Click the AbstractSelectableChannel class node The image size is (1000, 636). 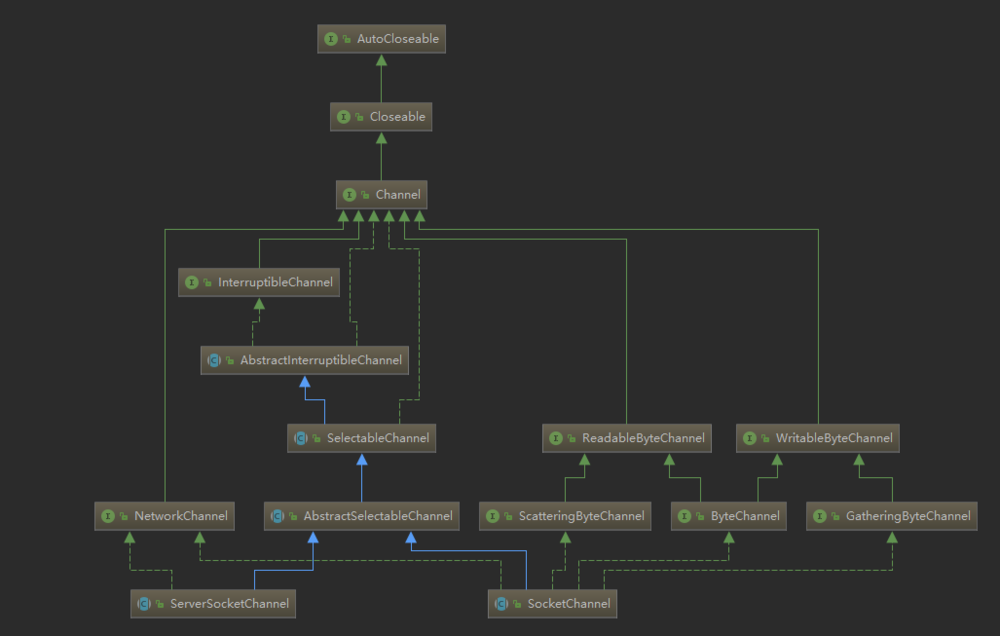362,516
